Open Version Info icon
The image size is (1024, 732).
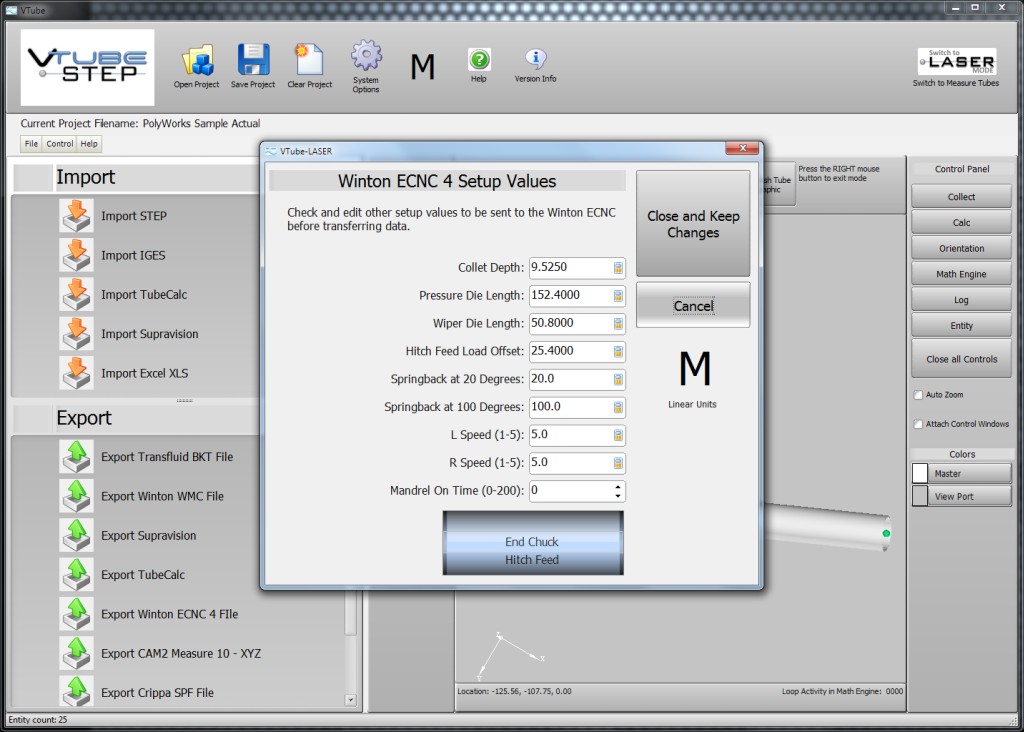pos(535,59)
